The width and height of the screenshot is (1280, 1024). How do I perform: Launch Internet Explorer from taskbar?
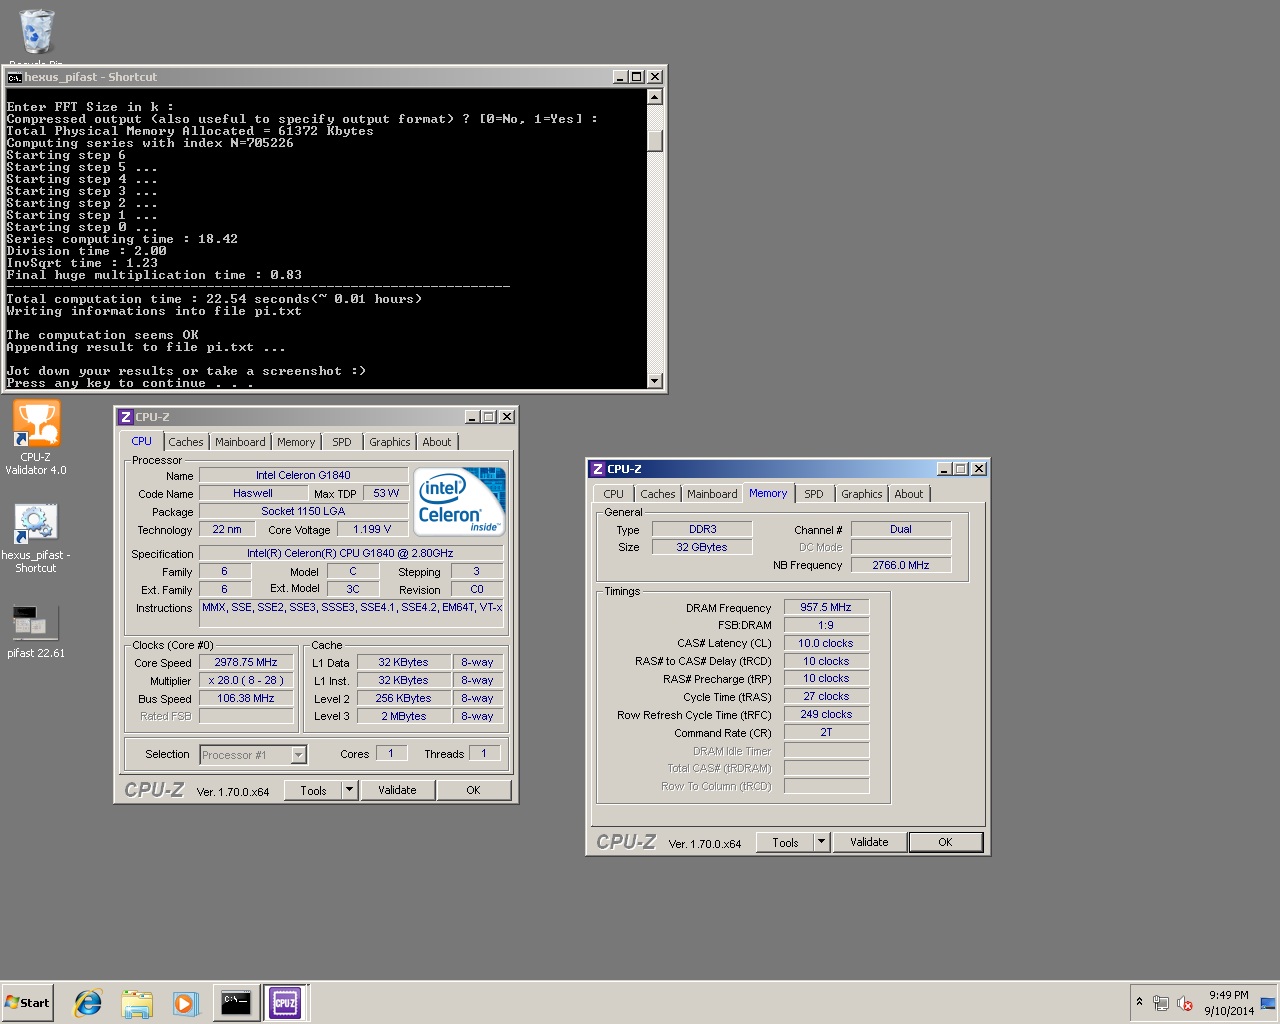pyautogui.click(x=88, y=1003)
